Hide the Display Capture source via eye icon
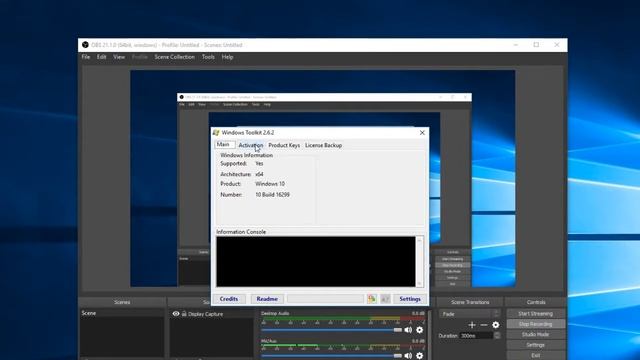This screenshot has height=360, width=640. (x=176, y=313)
